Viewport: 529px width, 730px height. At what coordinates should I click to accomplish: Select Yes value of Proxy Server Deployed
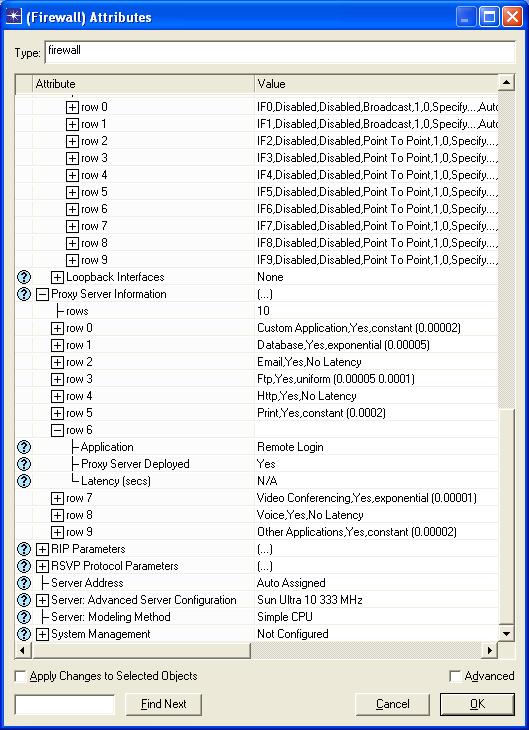coord(376,464)
